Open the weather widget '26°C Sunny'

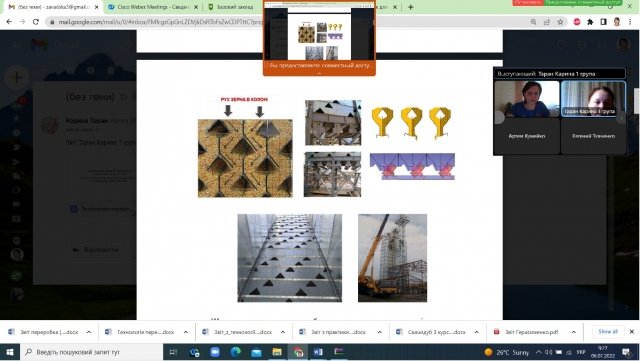(507, 352)
